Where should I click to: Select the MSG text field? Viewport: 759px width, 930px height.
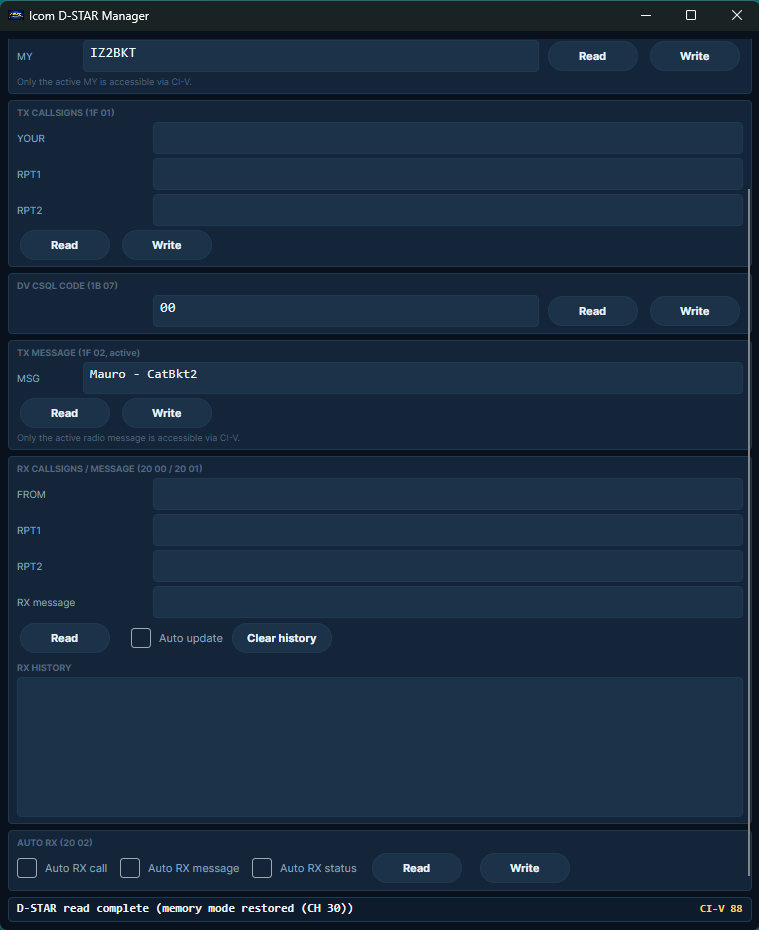pyautogui.click(x=413, y=378)
